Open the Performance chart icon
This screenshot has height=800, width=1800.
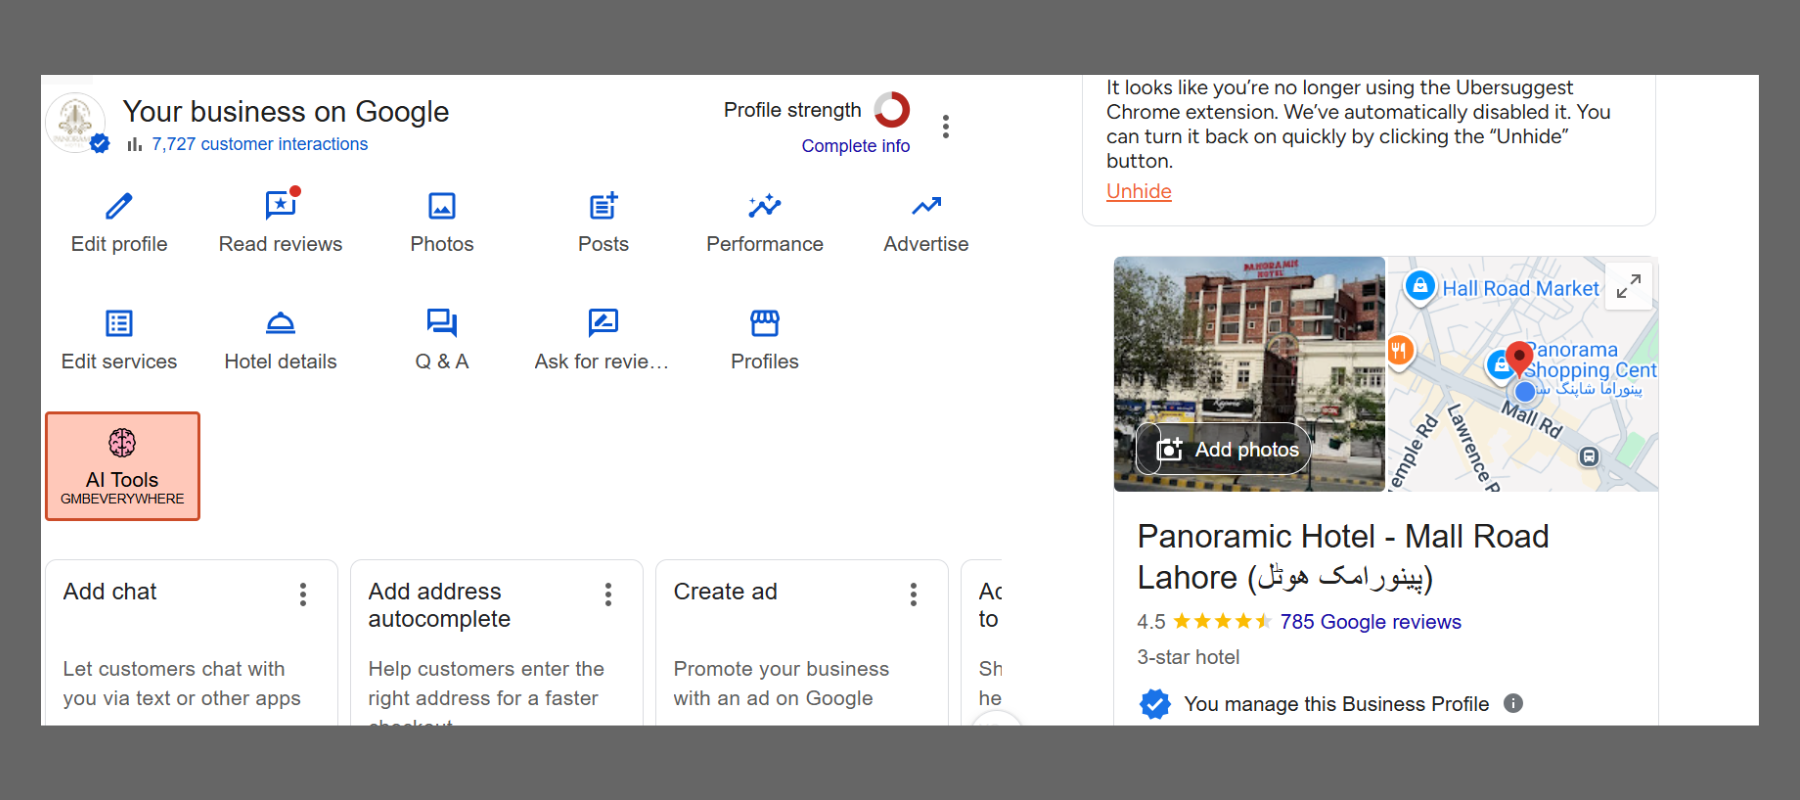(765, 207)
